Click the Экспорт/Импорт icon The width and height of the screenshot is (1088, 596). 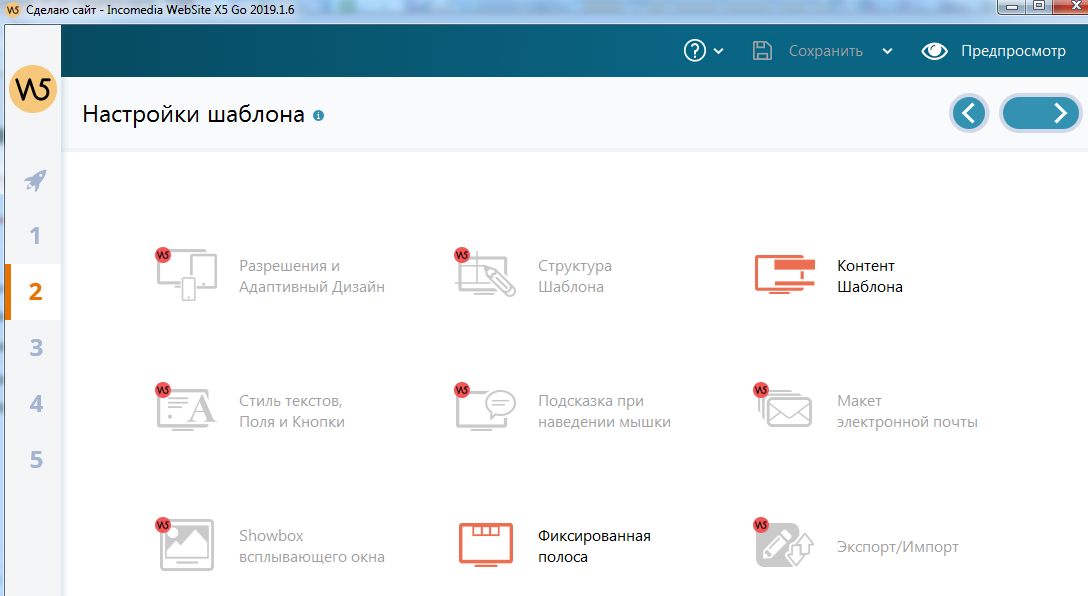point(785,545)
